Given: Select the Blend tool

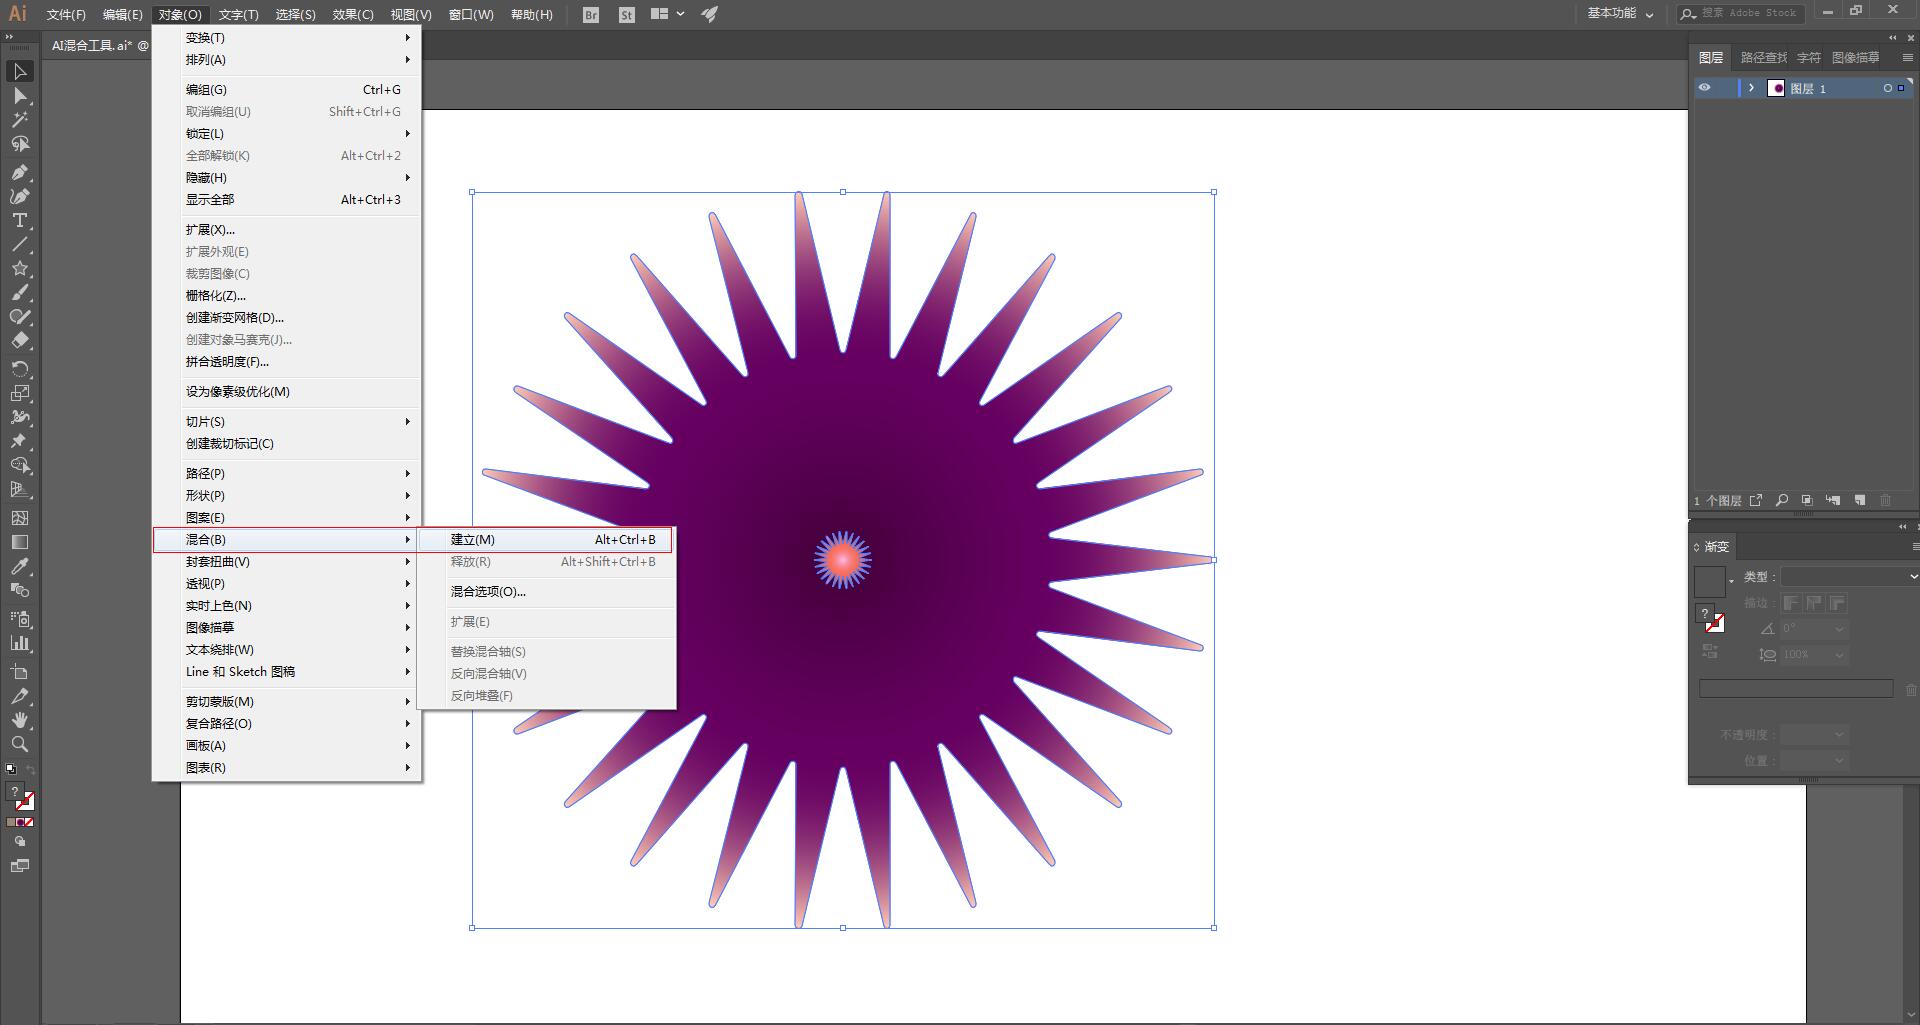Looking at the screenshot, I should tap(19, 590).
